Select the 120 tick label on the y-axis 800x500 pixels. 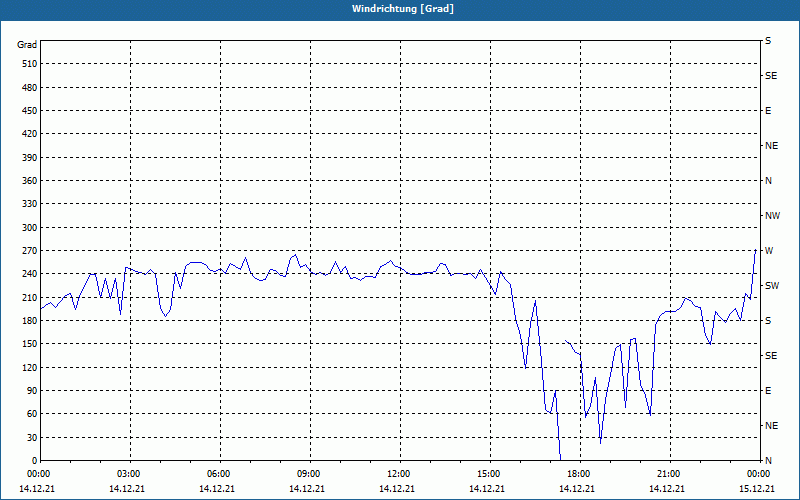[29, 367]
